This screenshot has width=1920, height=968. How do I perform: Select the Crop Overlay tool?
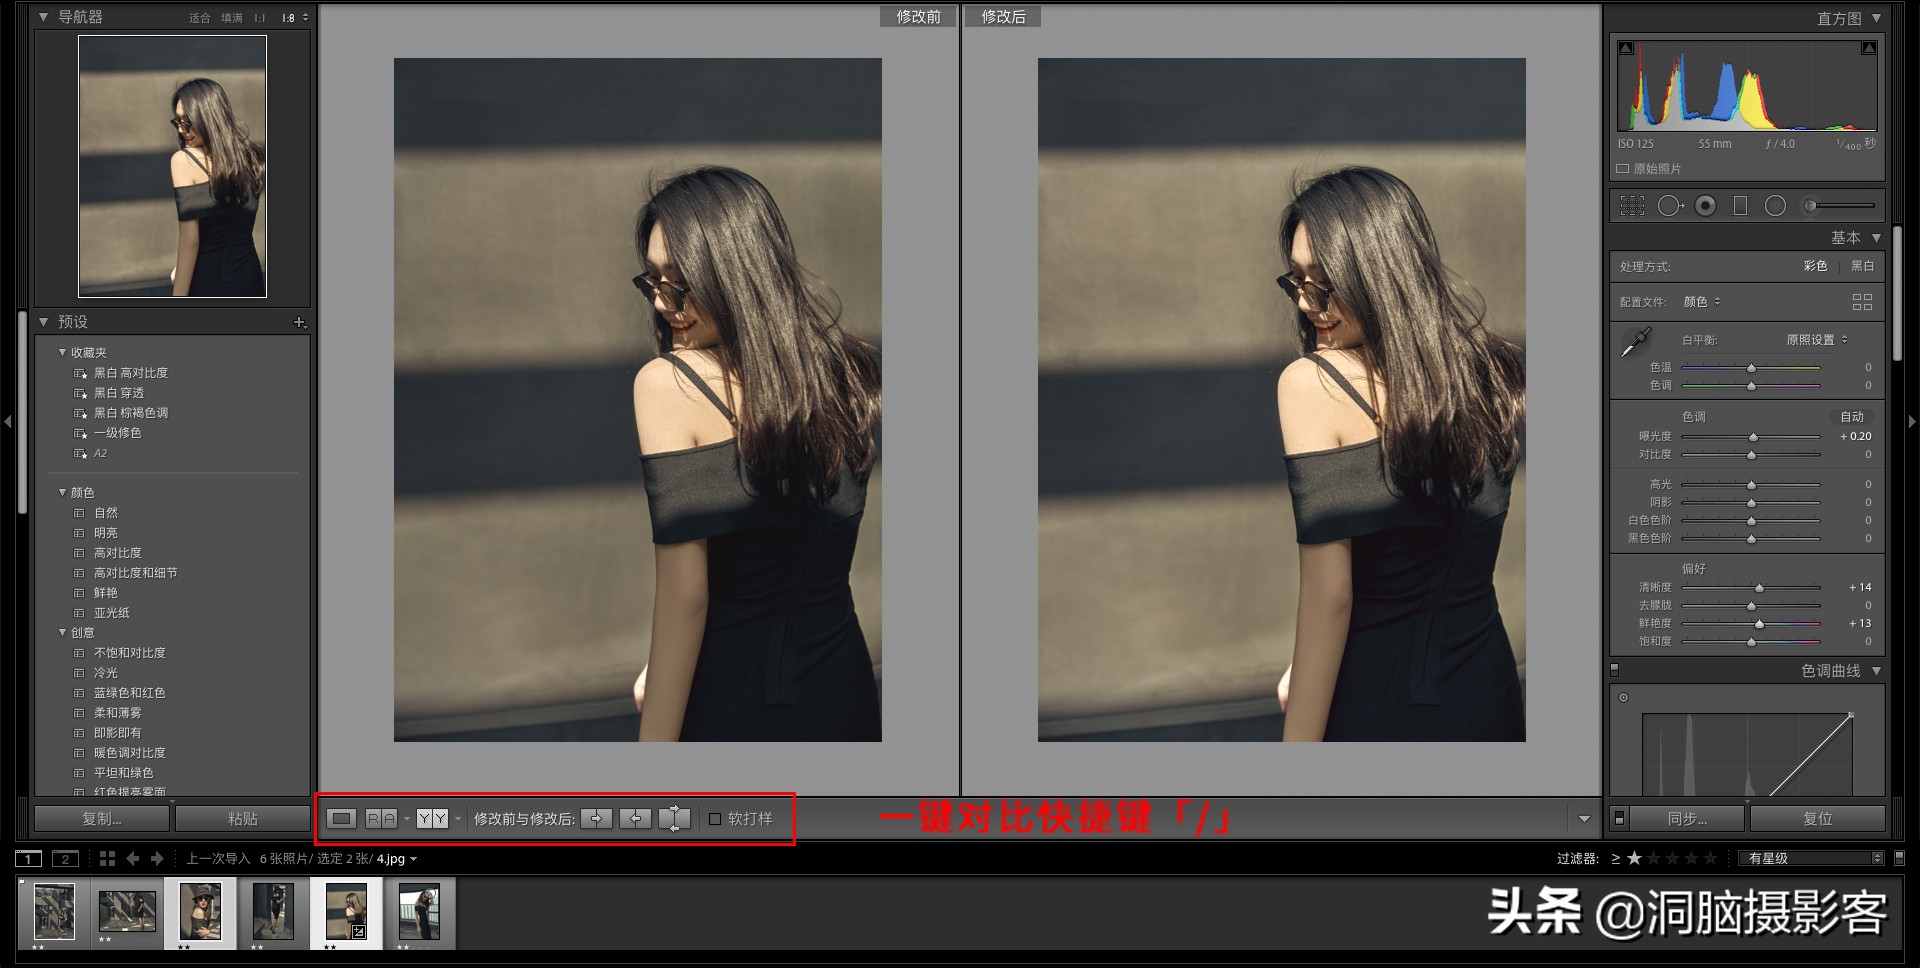1632,206
